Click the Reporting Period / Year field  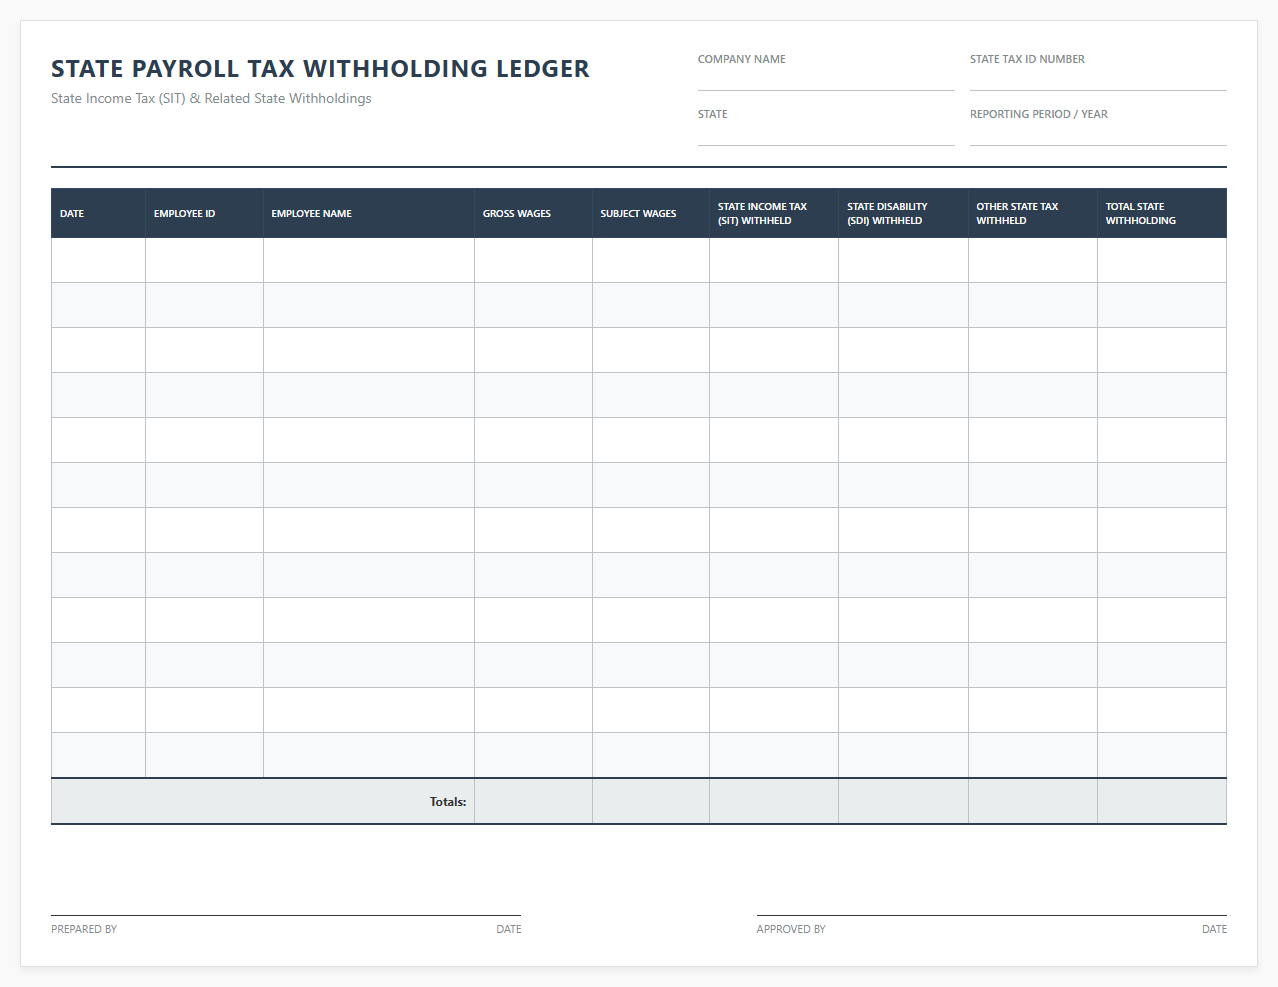click(x=1098, y=134)
